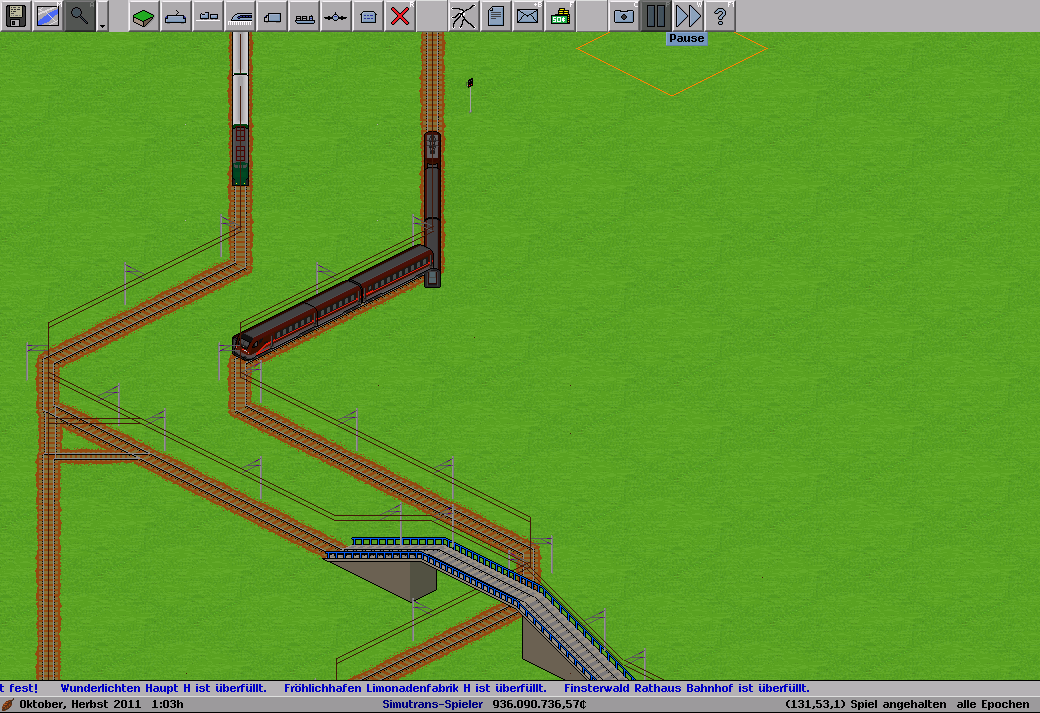The width and height of the screenshot is (1040, 713).
Task: Open the save/load game menu
Action: pos(16,15)
